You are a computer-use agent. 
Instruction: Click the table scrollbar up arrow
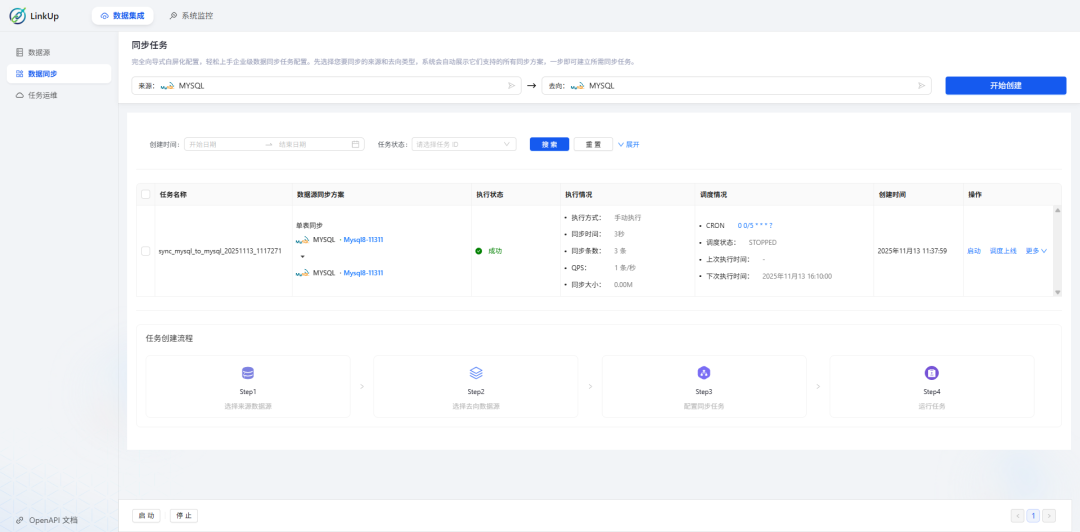coord(1058,209)
